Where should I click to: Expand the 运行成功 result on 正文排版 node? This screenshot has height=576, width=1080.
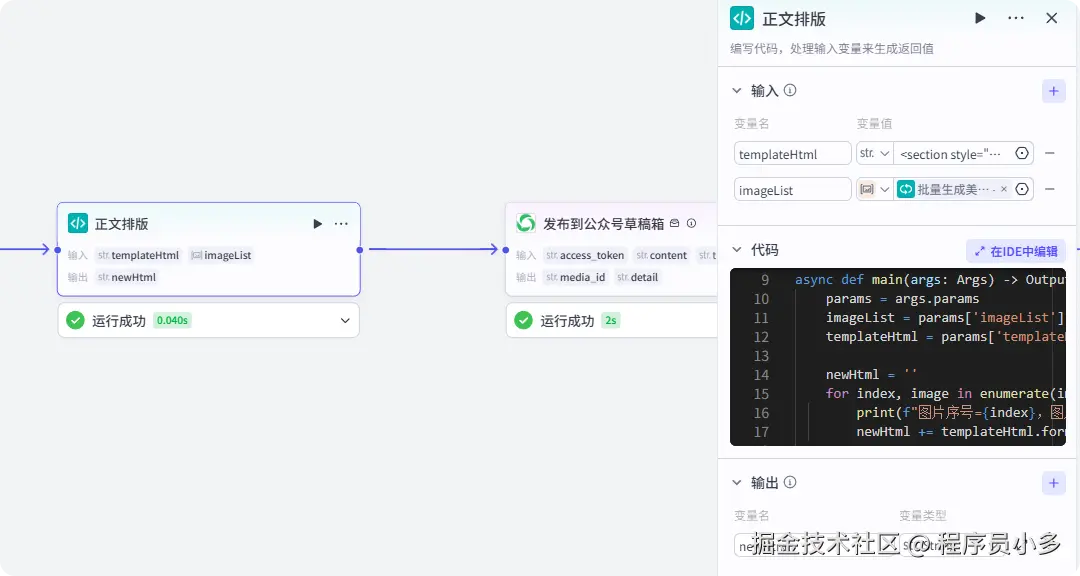pos(343,320)
